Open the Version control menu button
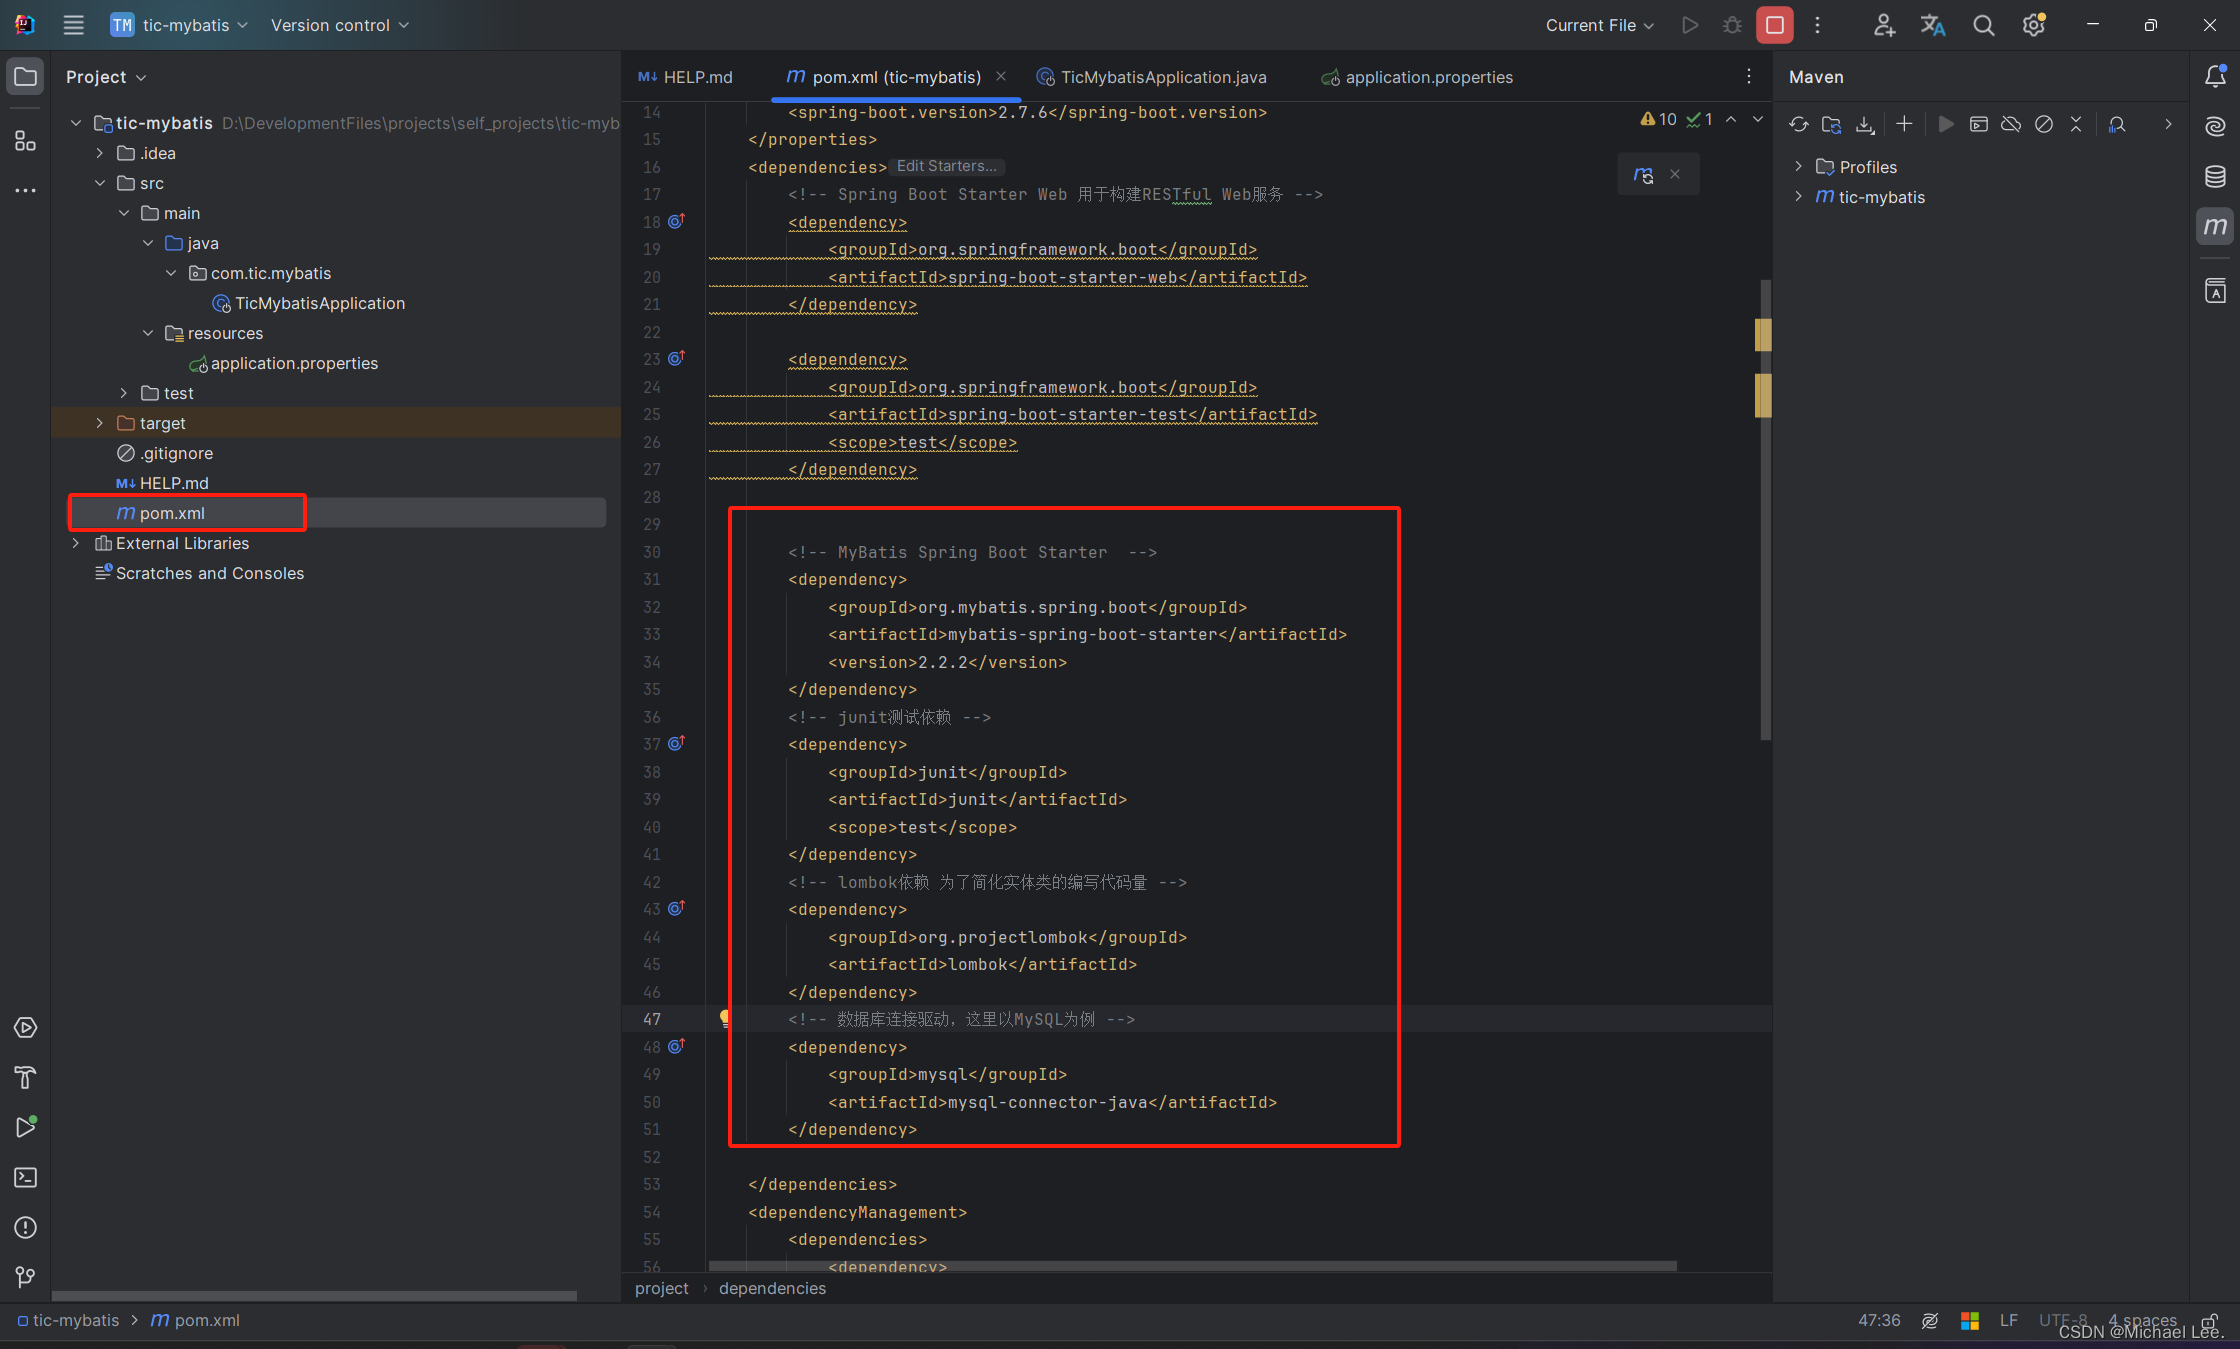Image resolution: width=2240 pixels, height=1349 pixels. [340, 25]
